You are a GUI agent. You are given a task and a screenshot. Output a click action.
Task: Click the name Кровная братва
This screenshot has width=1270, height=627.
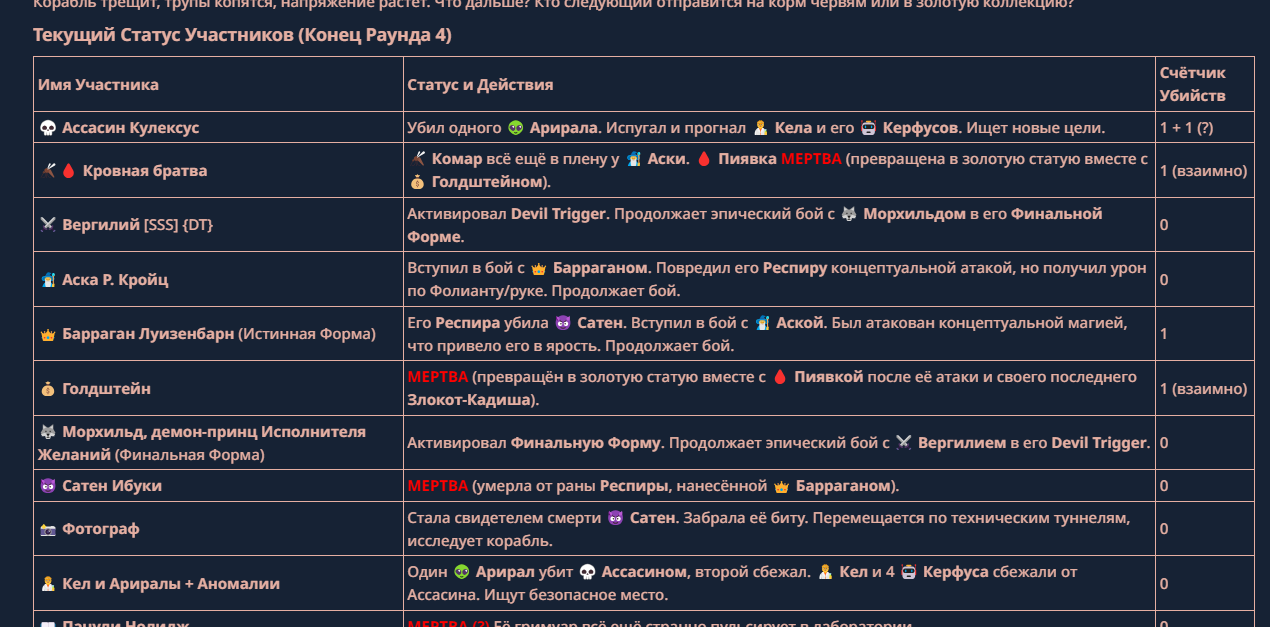tap(145, 171)
